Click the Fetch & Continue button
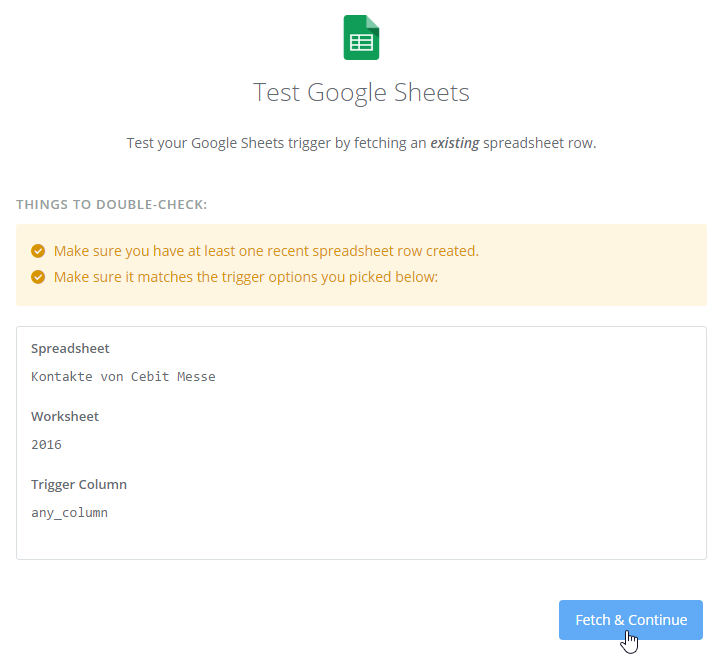 pyautogui.click(x=631, y=619)
